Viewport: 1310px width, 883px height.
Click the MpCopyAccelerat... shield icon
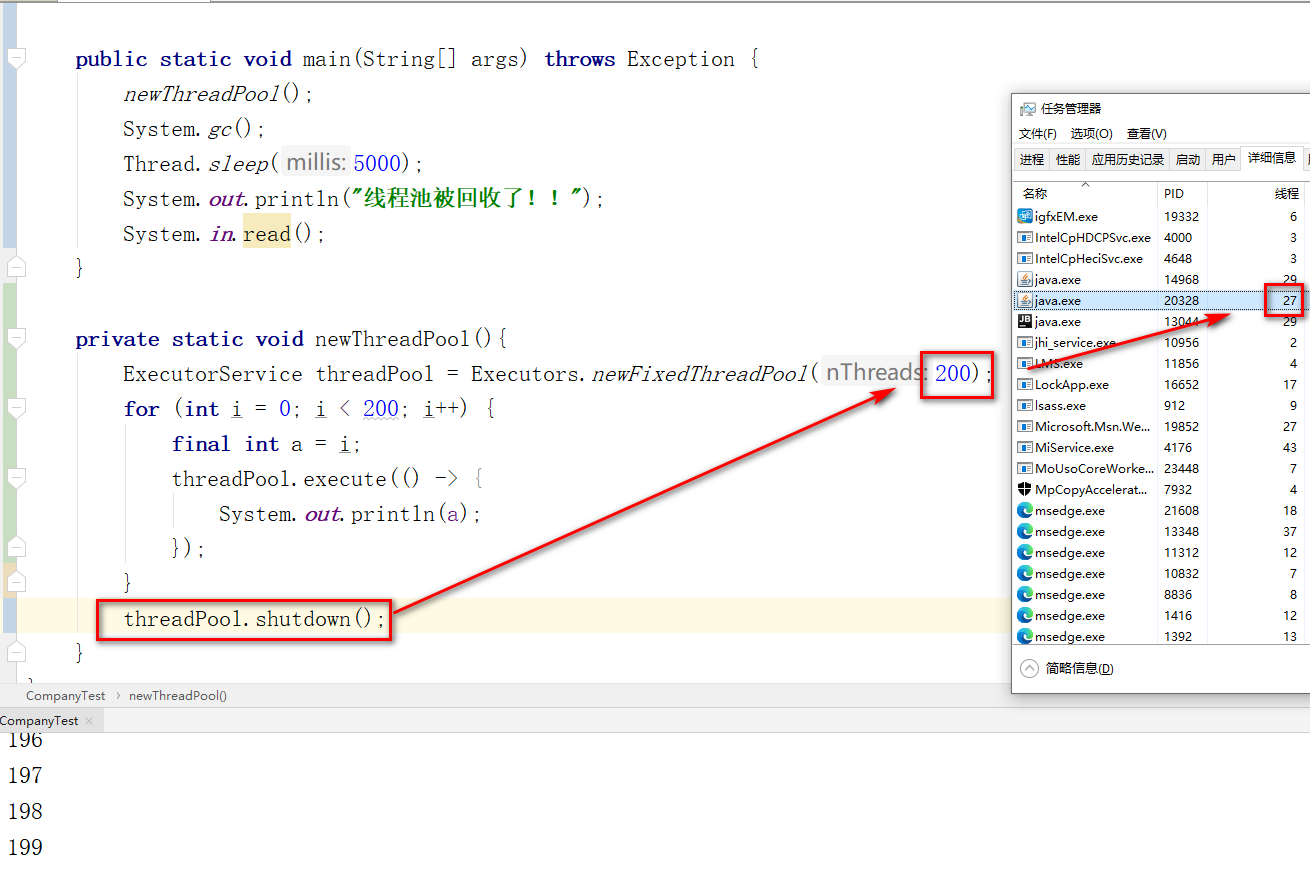coord(1024,489)
